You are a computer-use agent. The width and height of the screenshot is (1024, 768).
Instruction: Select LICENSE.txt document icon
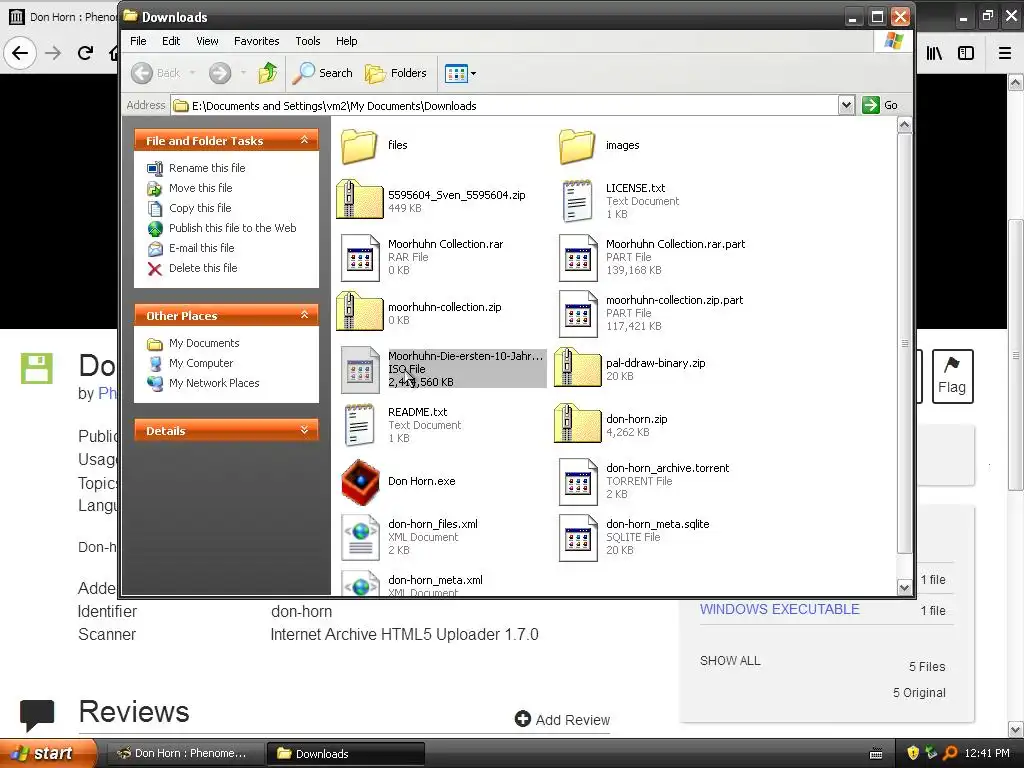click(x=577, y=201)
